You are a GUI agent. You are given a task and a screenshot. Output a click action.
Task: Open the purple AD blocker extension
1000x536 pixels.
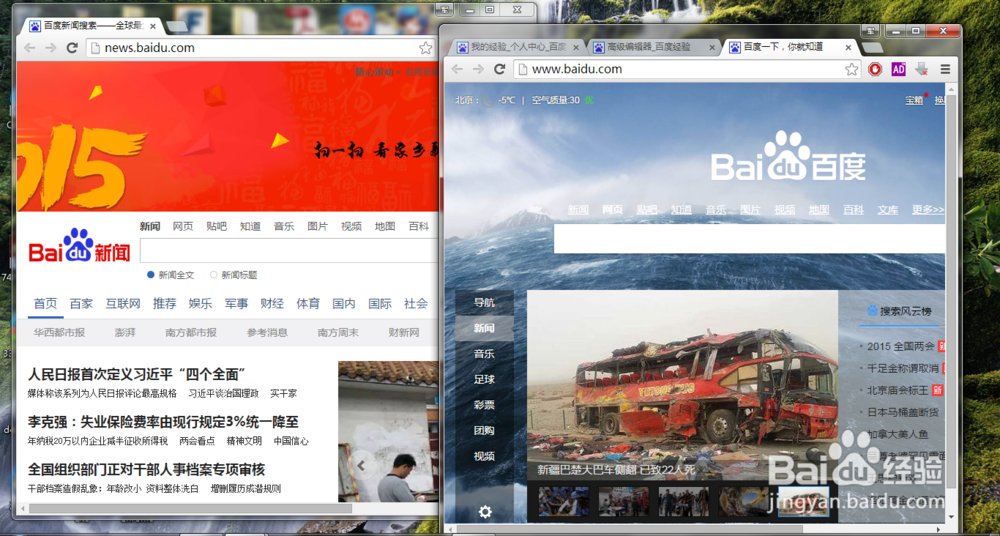[x=898, y=69]
